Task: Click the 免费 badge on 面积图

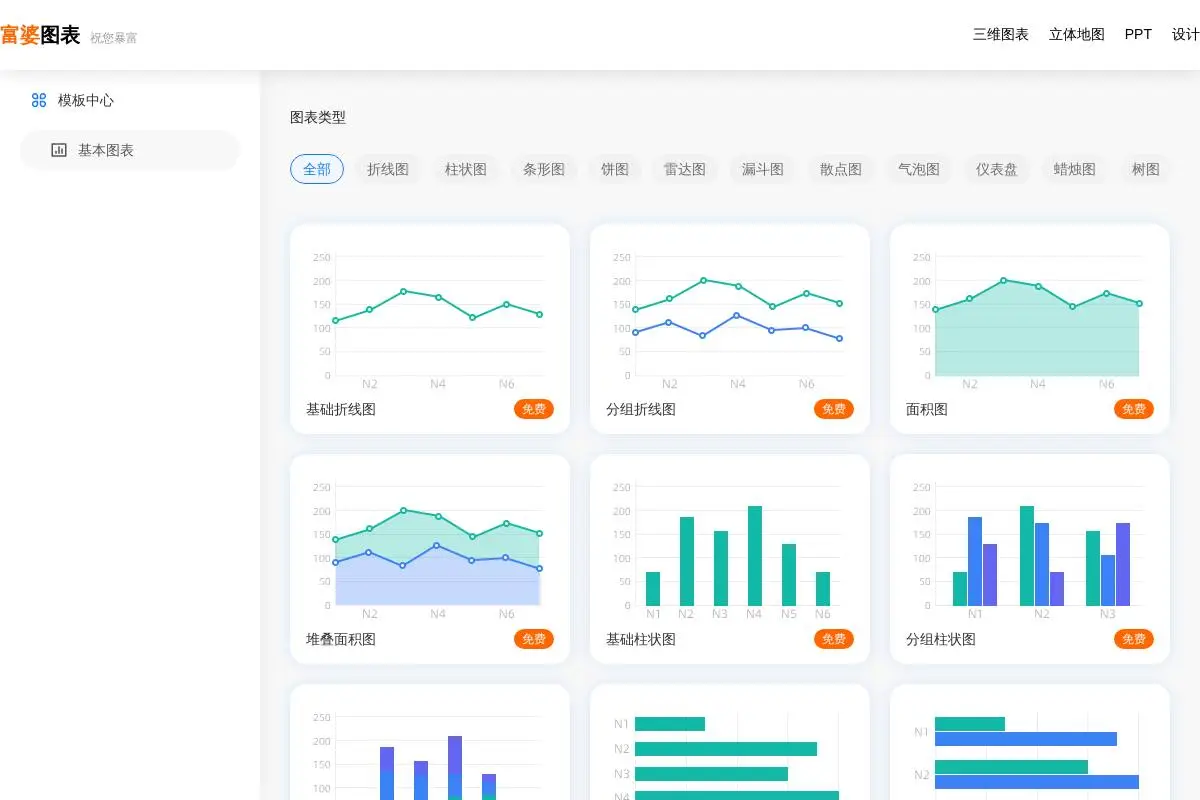Action: click(x=1134, y=409)
